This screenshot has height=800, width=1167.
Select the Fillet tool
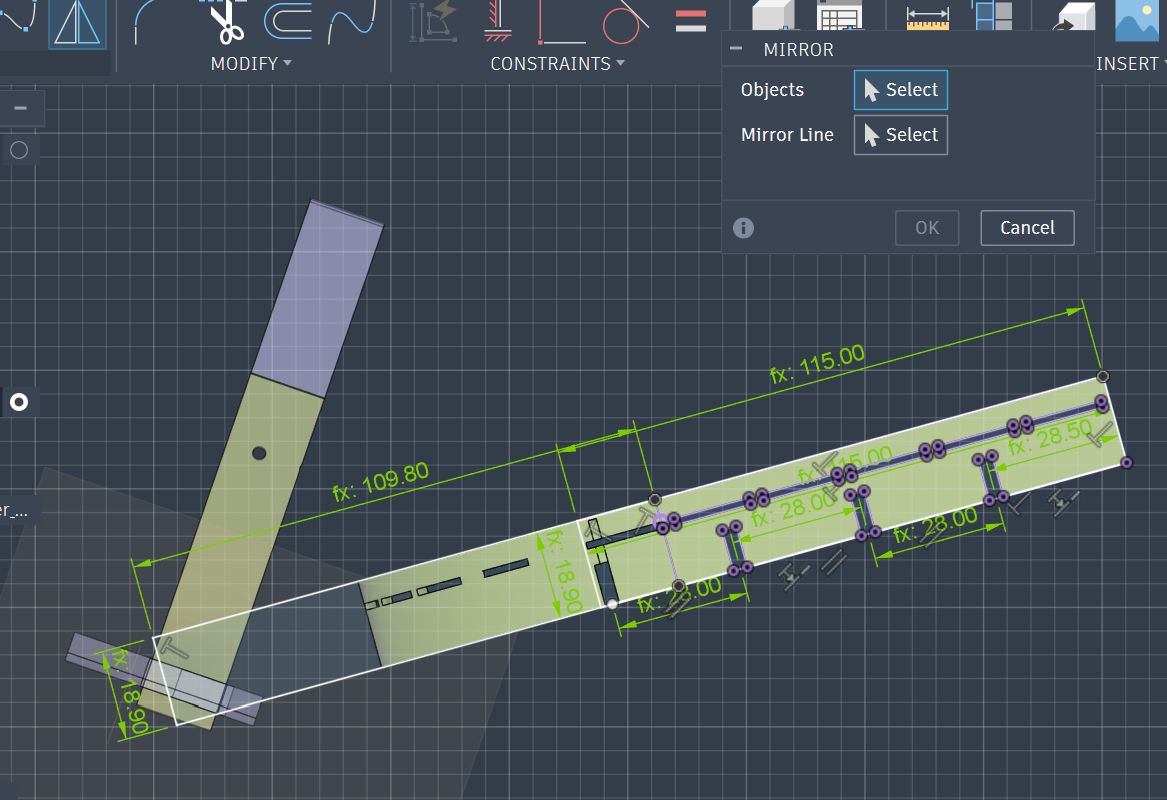(x=151, y=22)
